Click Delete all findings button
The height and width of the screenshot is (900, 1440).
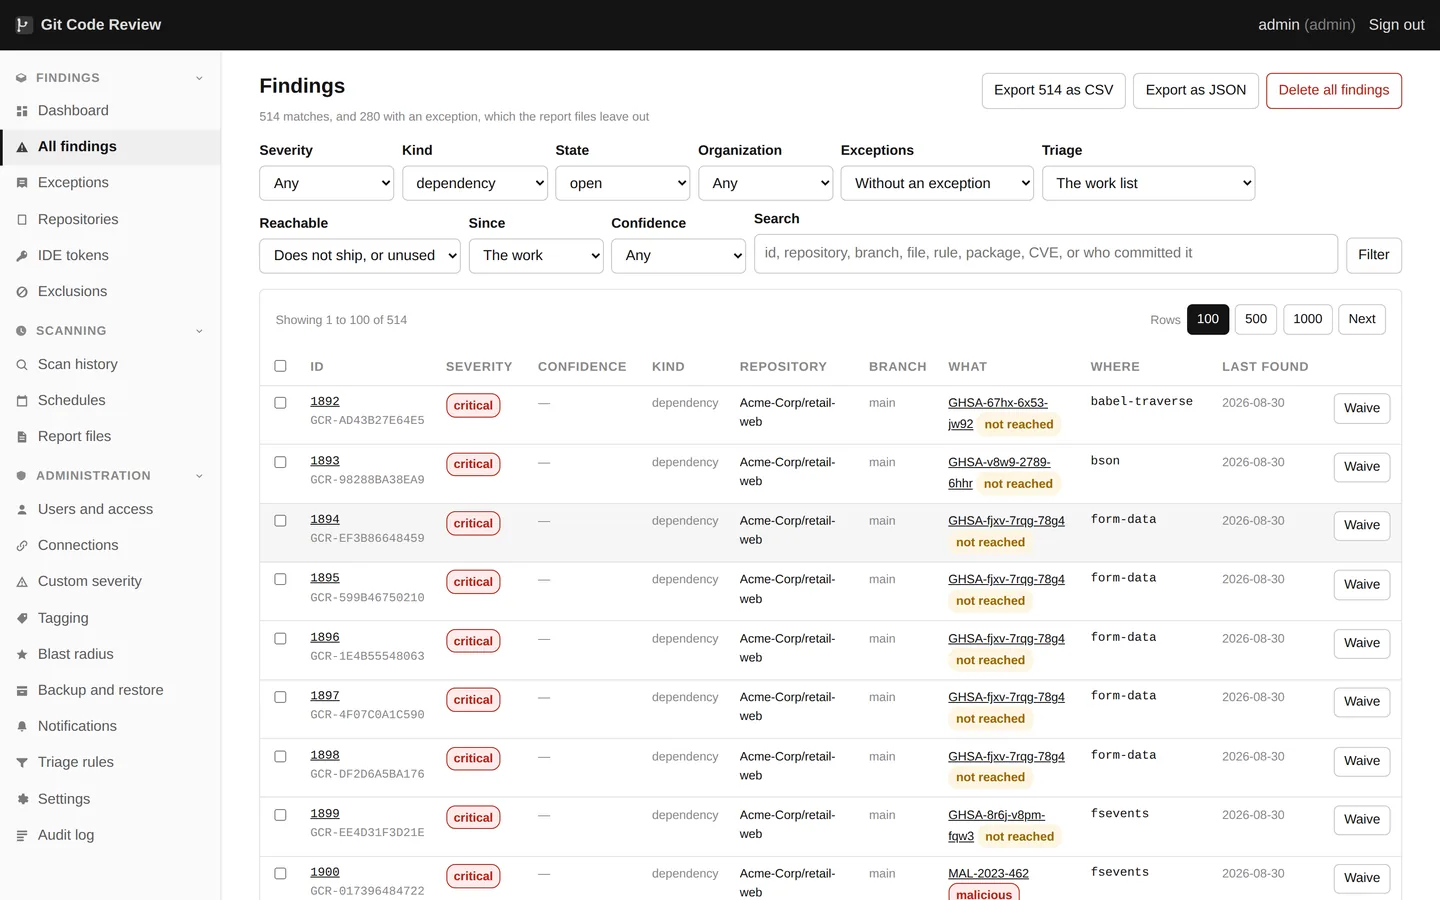click(x=1334, y=90)
